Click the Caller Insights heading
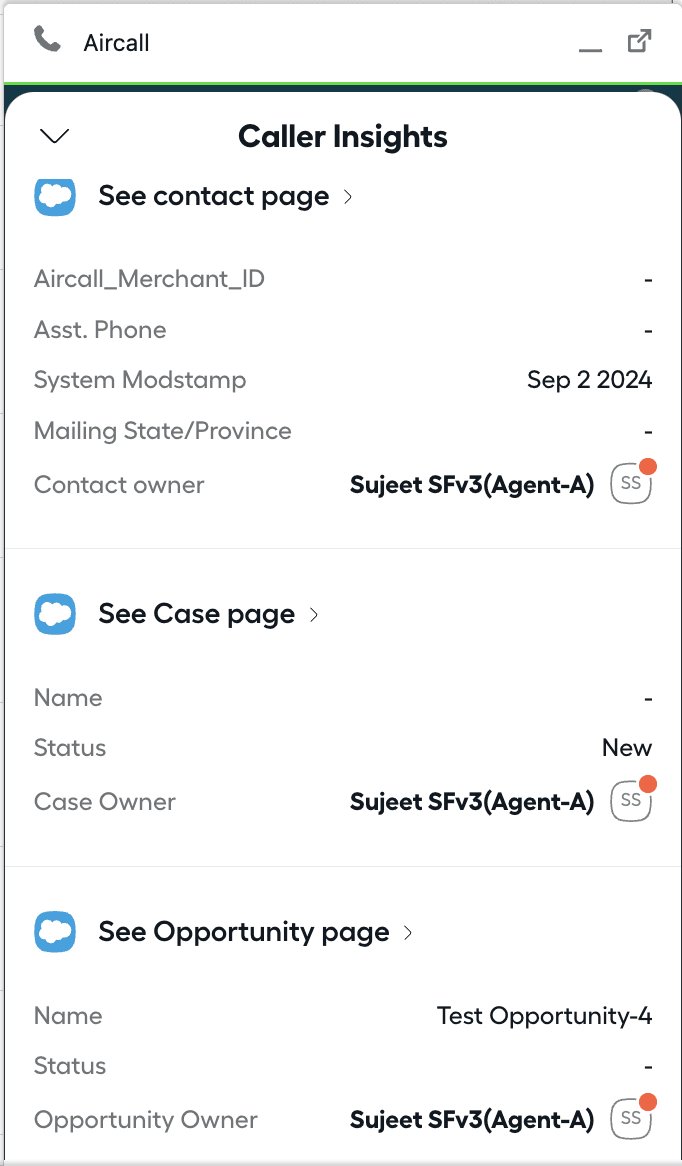 [x=342, y=136]
